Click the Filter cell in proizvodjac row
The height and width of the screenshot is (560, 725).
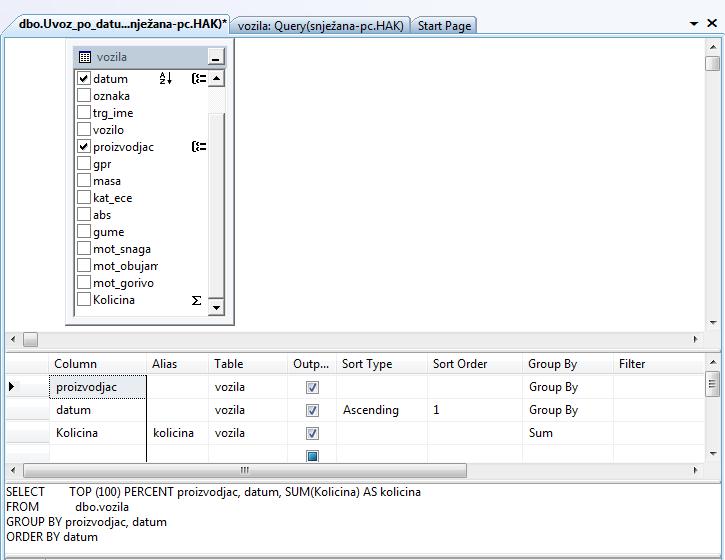coord(658,387)
